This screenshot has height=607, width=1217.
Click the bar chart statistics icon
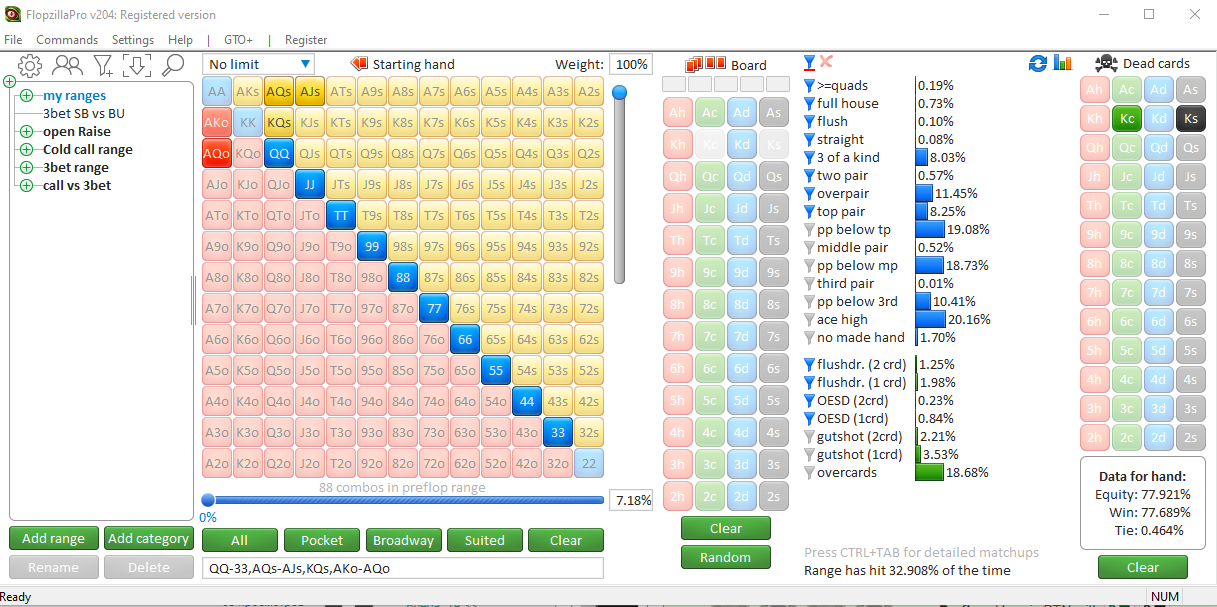[x=1062, y=63]
